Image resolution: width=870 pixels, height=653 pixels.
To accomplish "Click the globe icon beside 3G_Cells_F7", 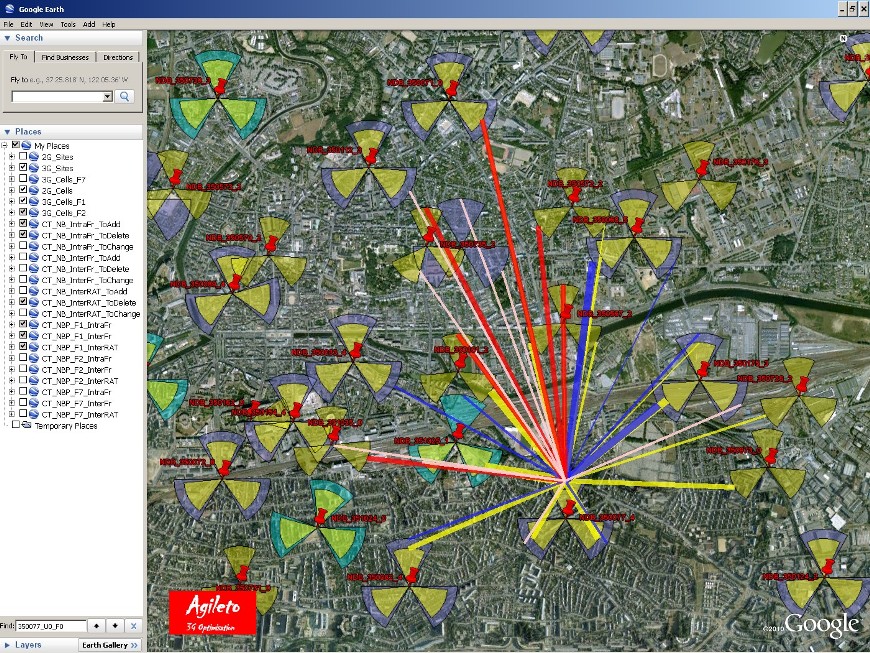I will coord(35,179).
